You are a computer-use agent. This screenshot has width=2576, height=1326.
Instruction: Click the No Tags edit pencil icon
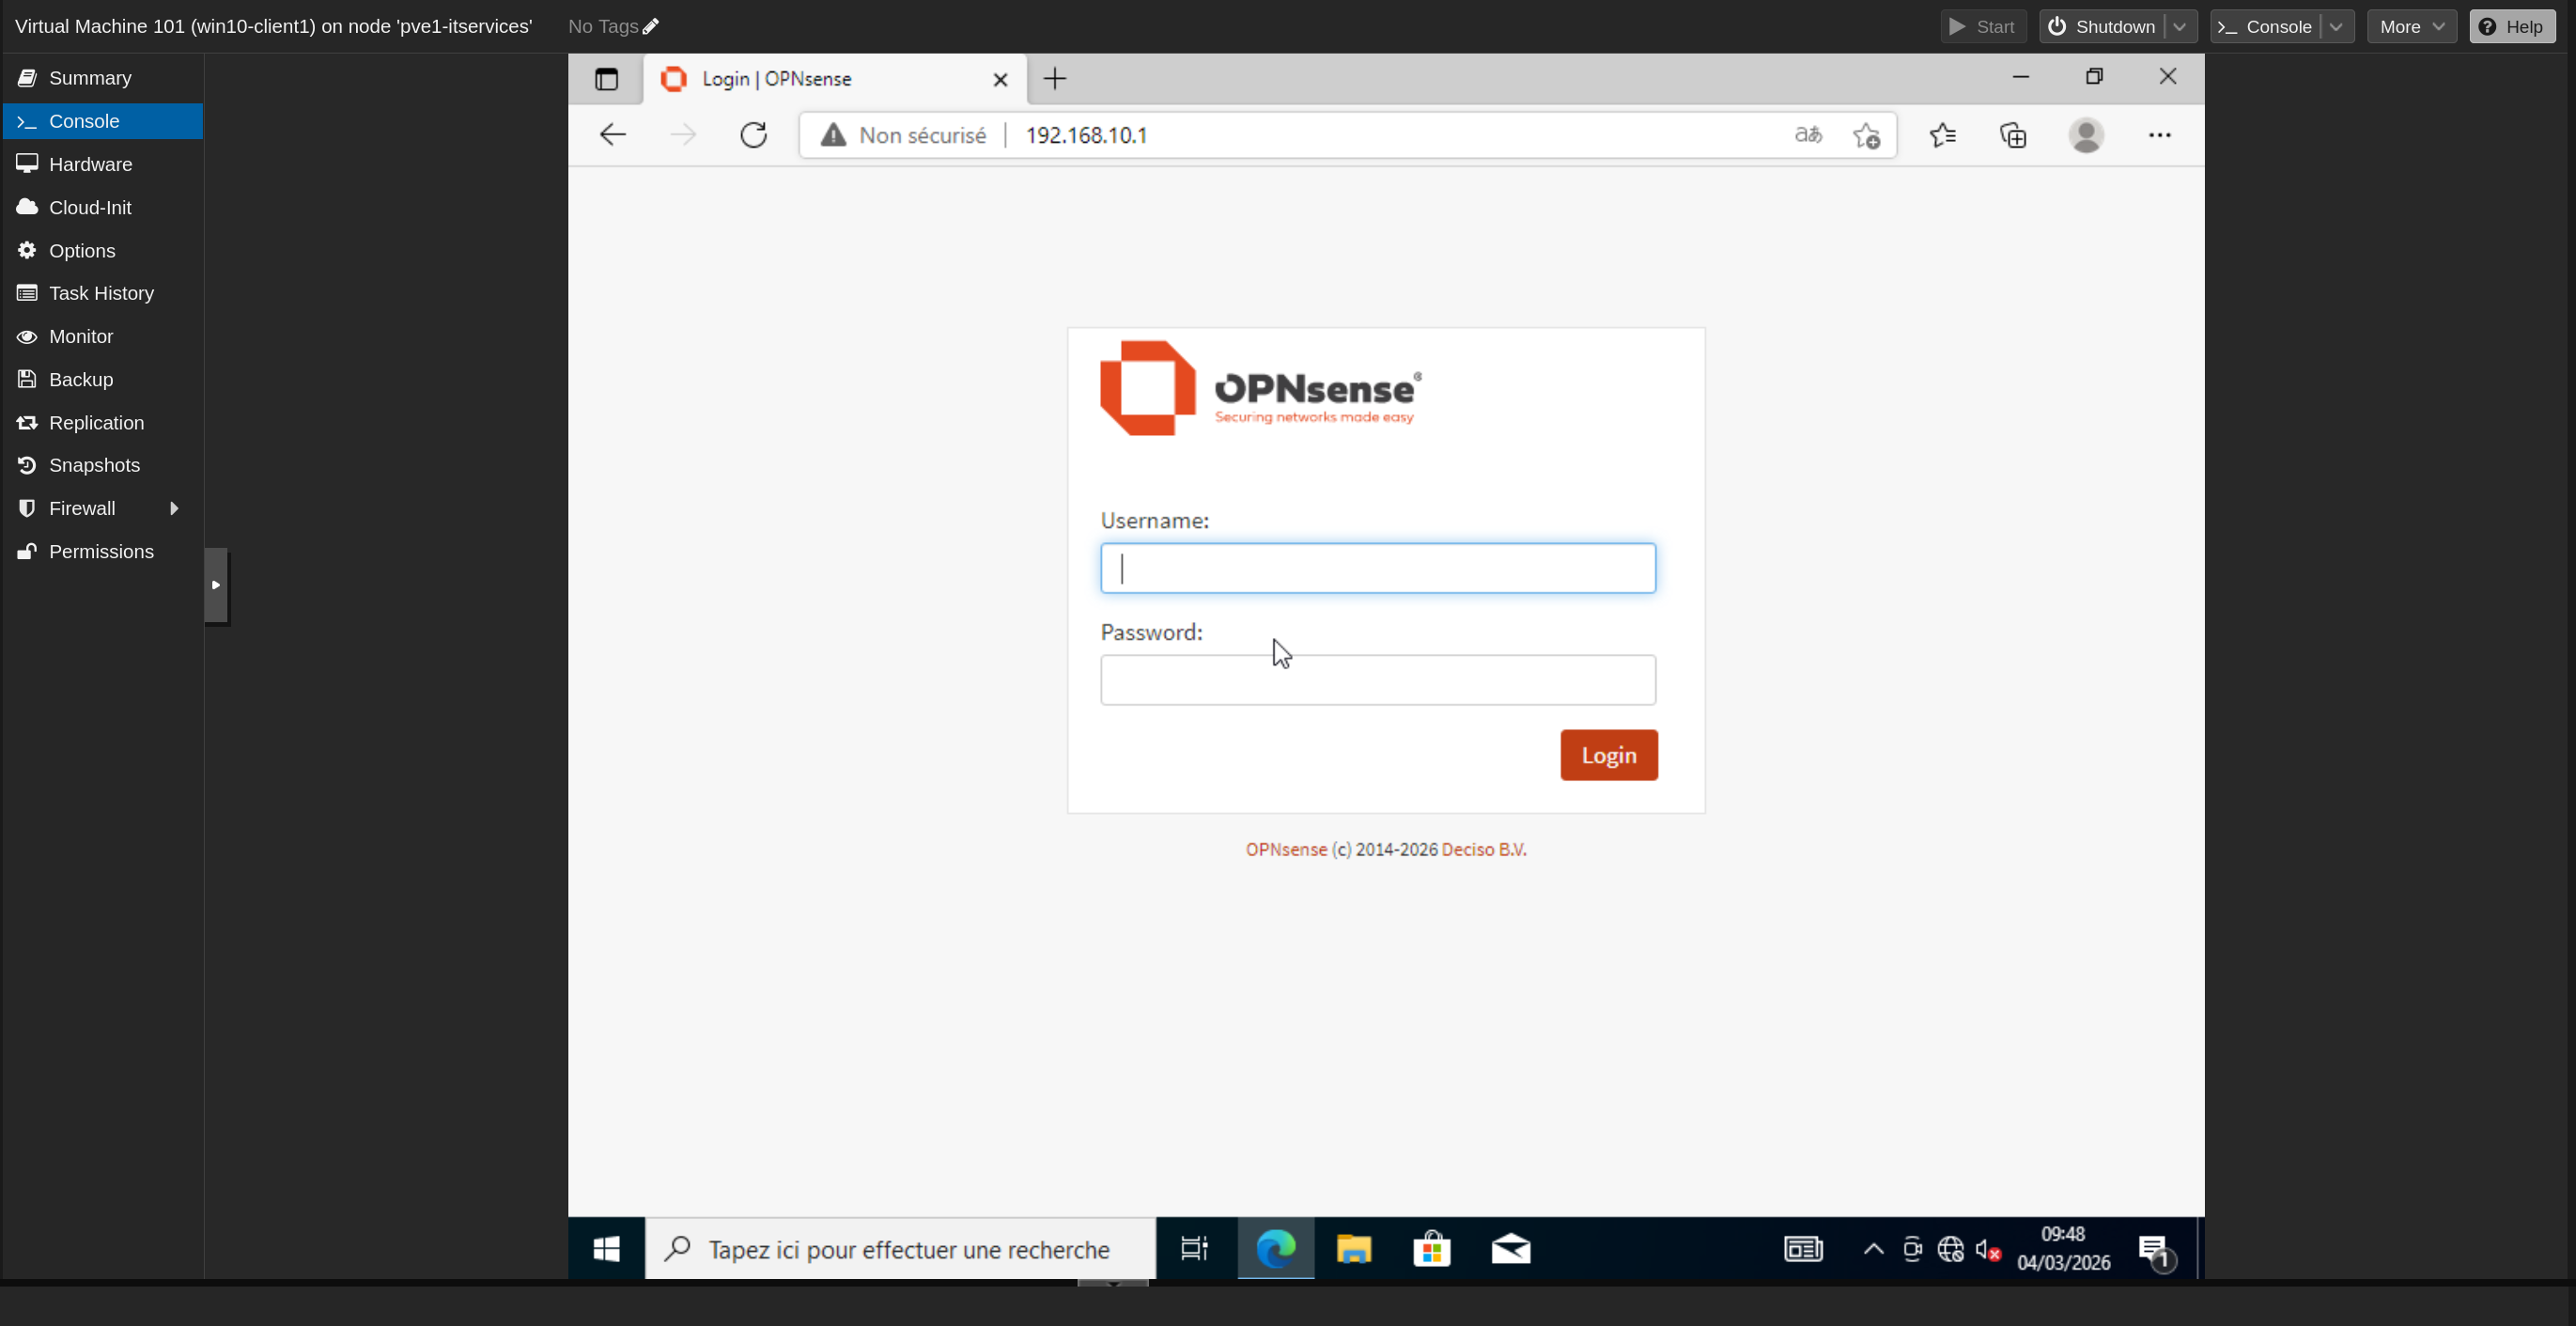[650, 27]
